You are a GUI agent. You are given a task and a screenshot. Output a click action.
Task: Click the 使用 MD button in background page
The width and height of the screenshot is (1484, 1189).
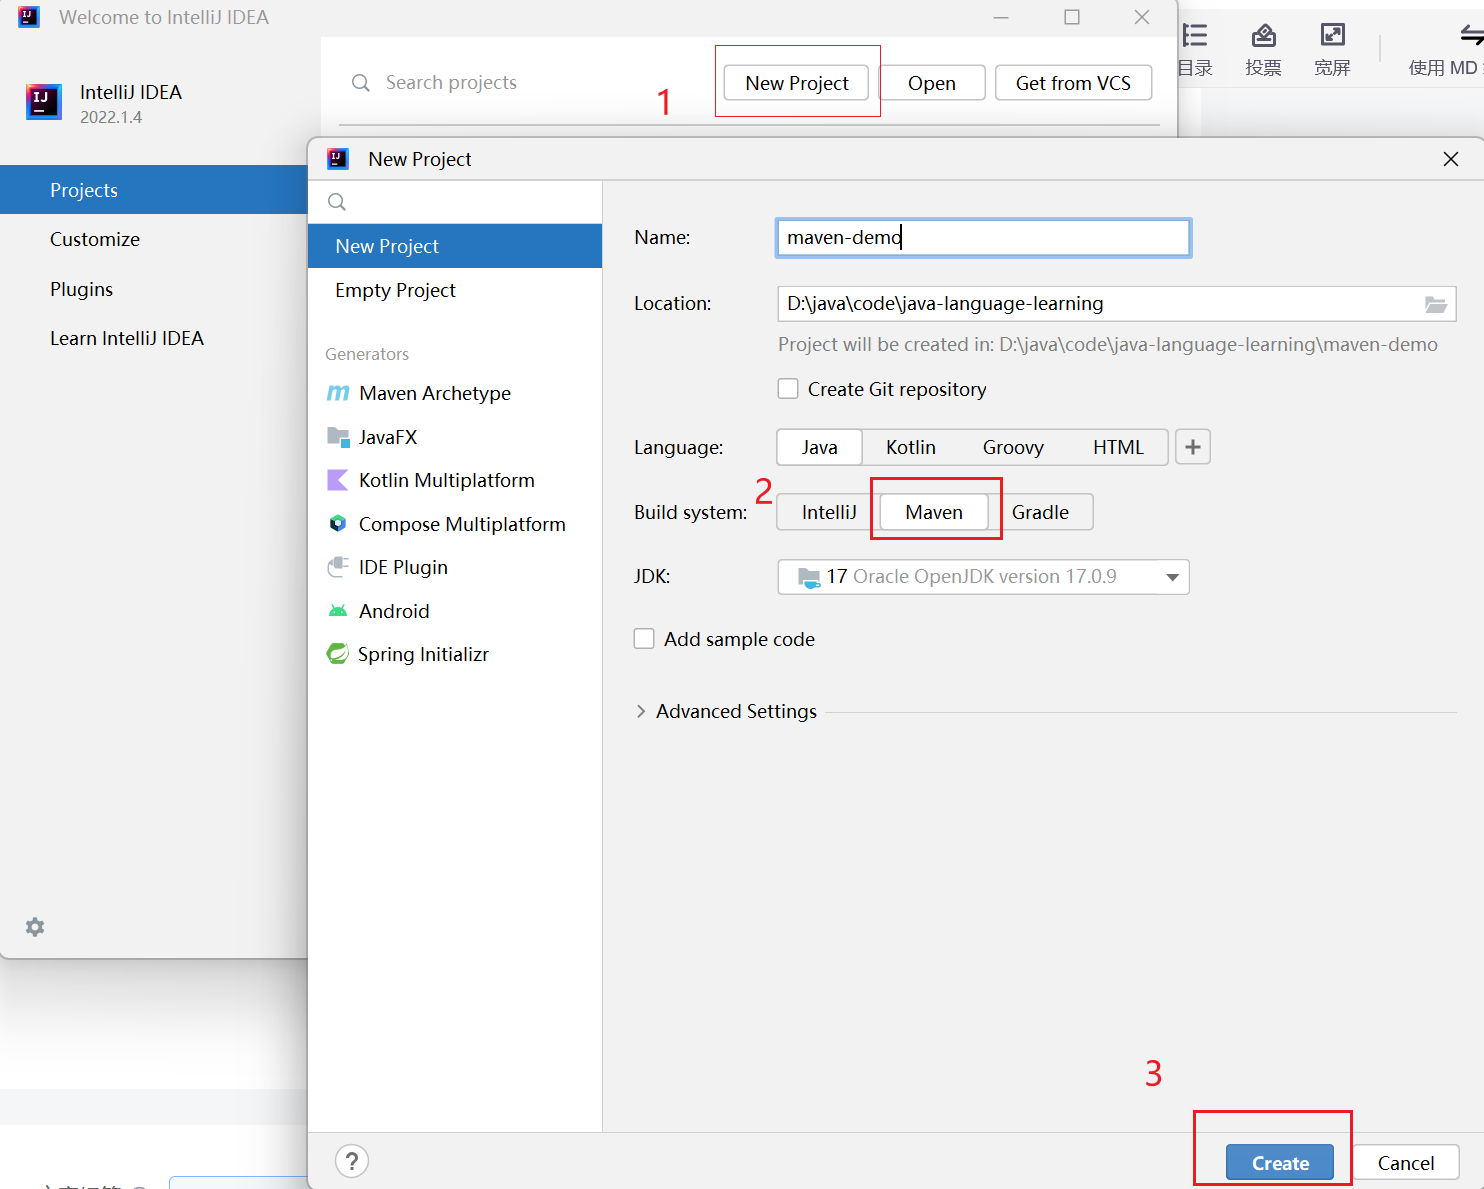point(1445,48)
